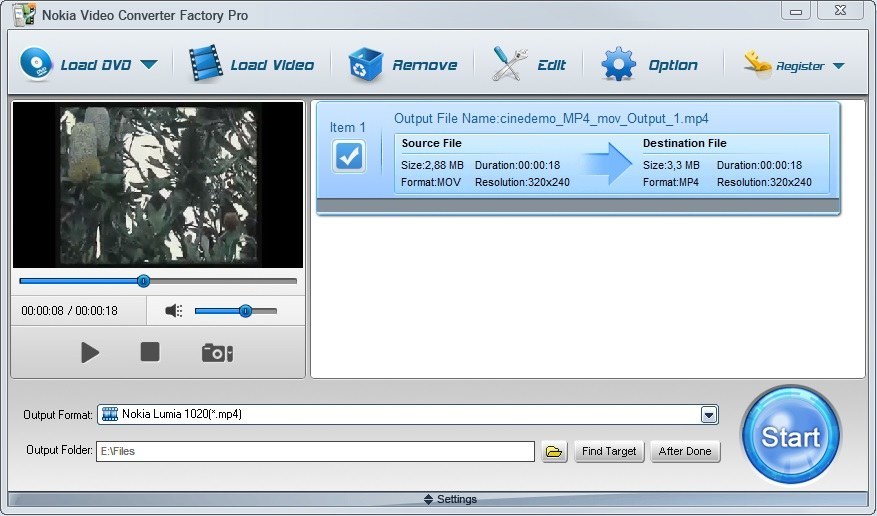Open the Option gear icon

(x=618, y=64)
